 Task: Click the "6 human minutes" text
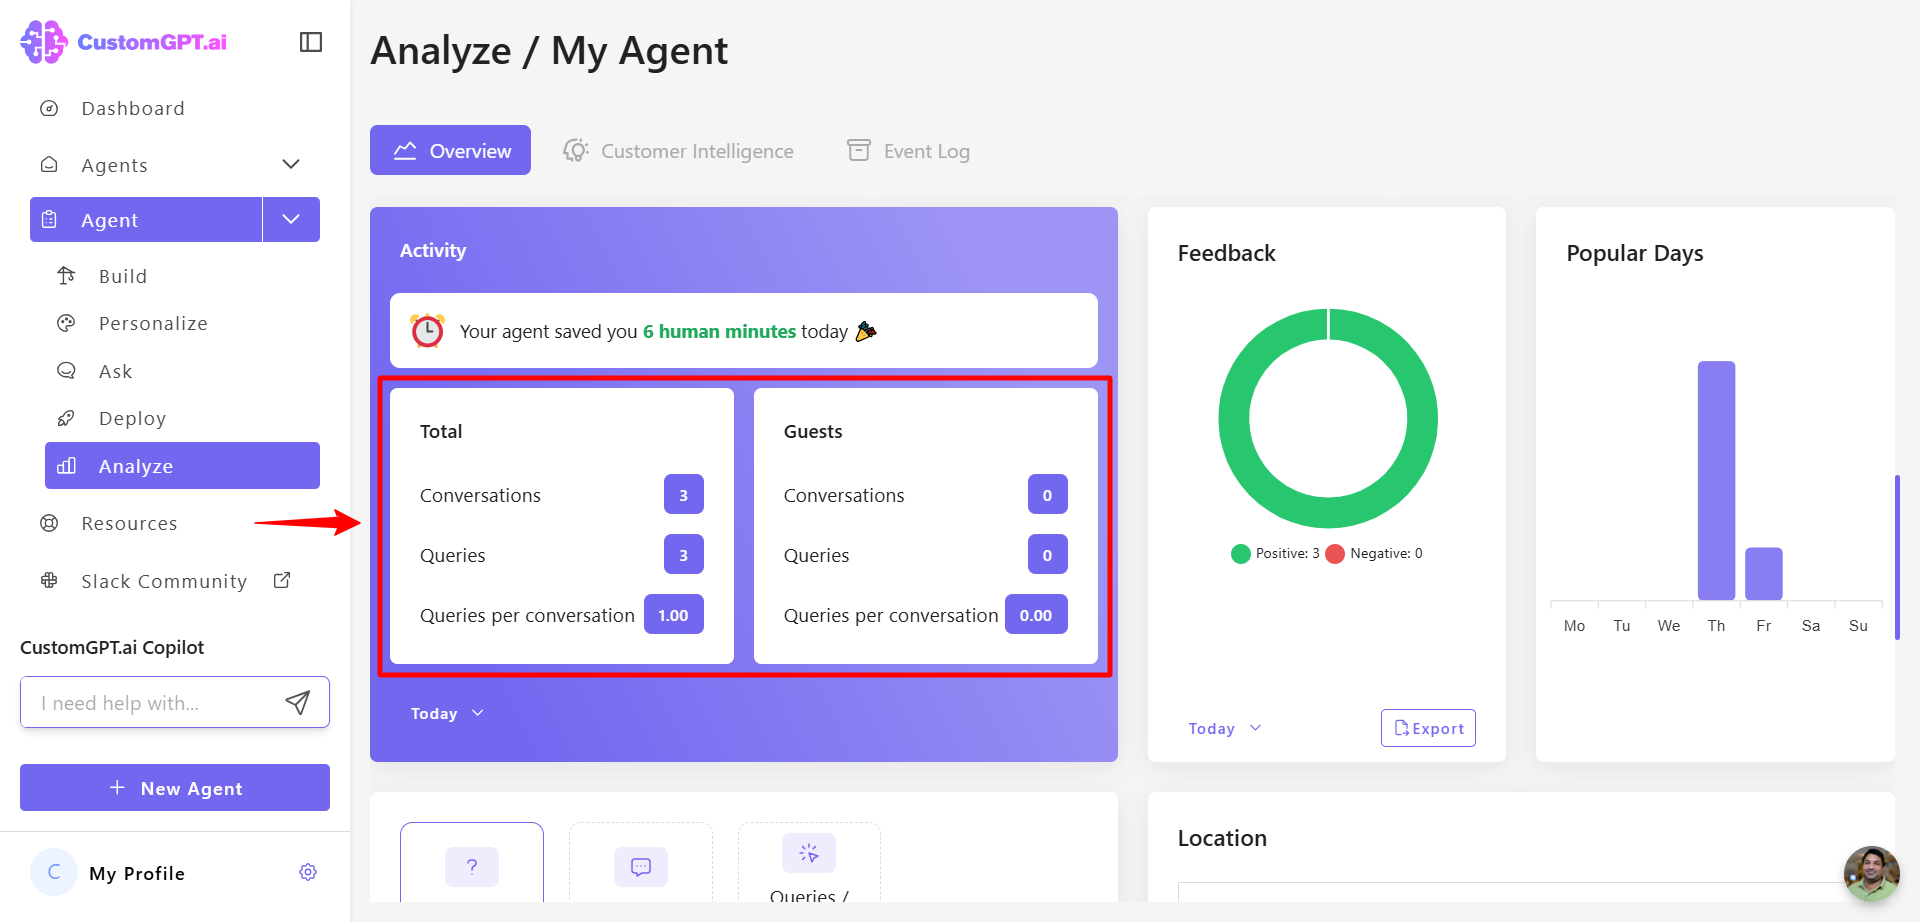[719, 331]
